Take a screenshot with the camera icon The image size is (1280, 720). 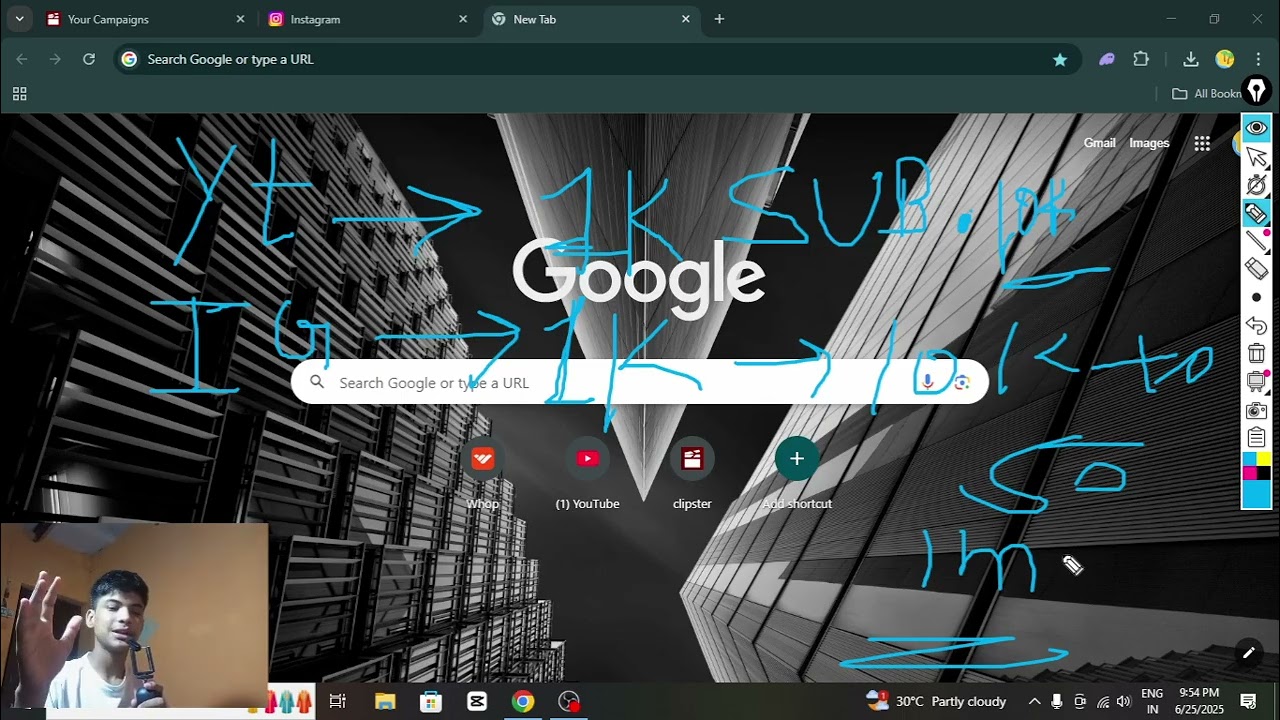[x=1256, y=410]
